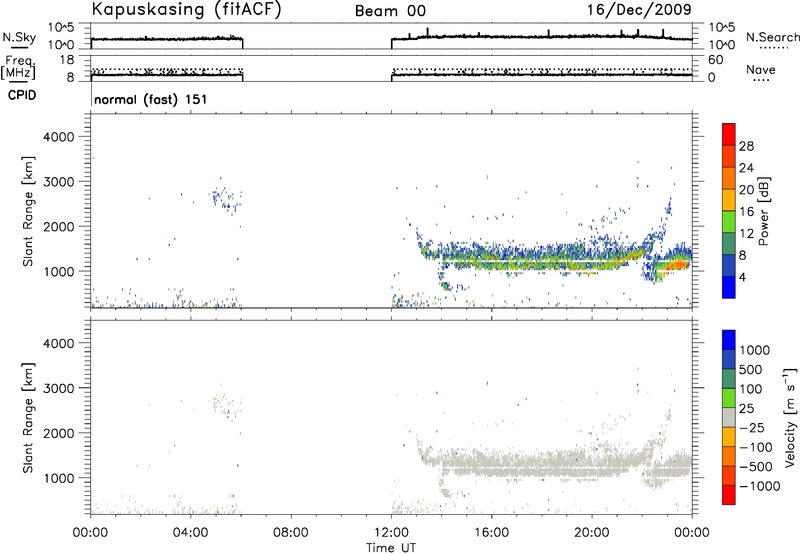
Task: Click the 'N.Sky' legend label
Action: tap(19, 37)
